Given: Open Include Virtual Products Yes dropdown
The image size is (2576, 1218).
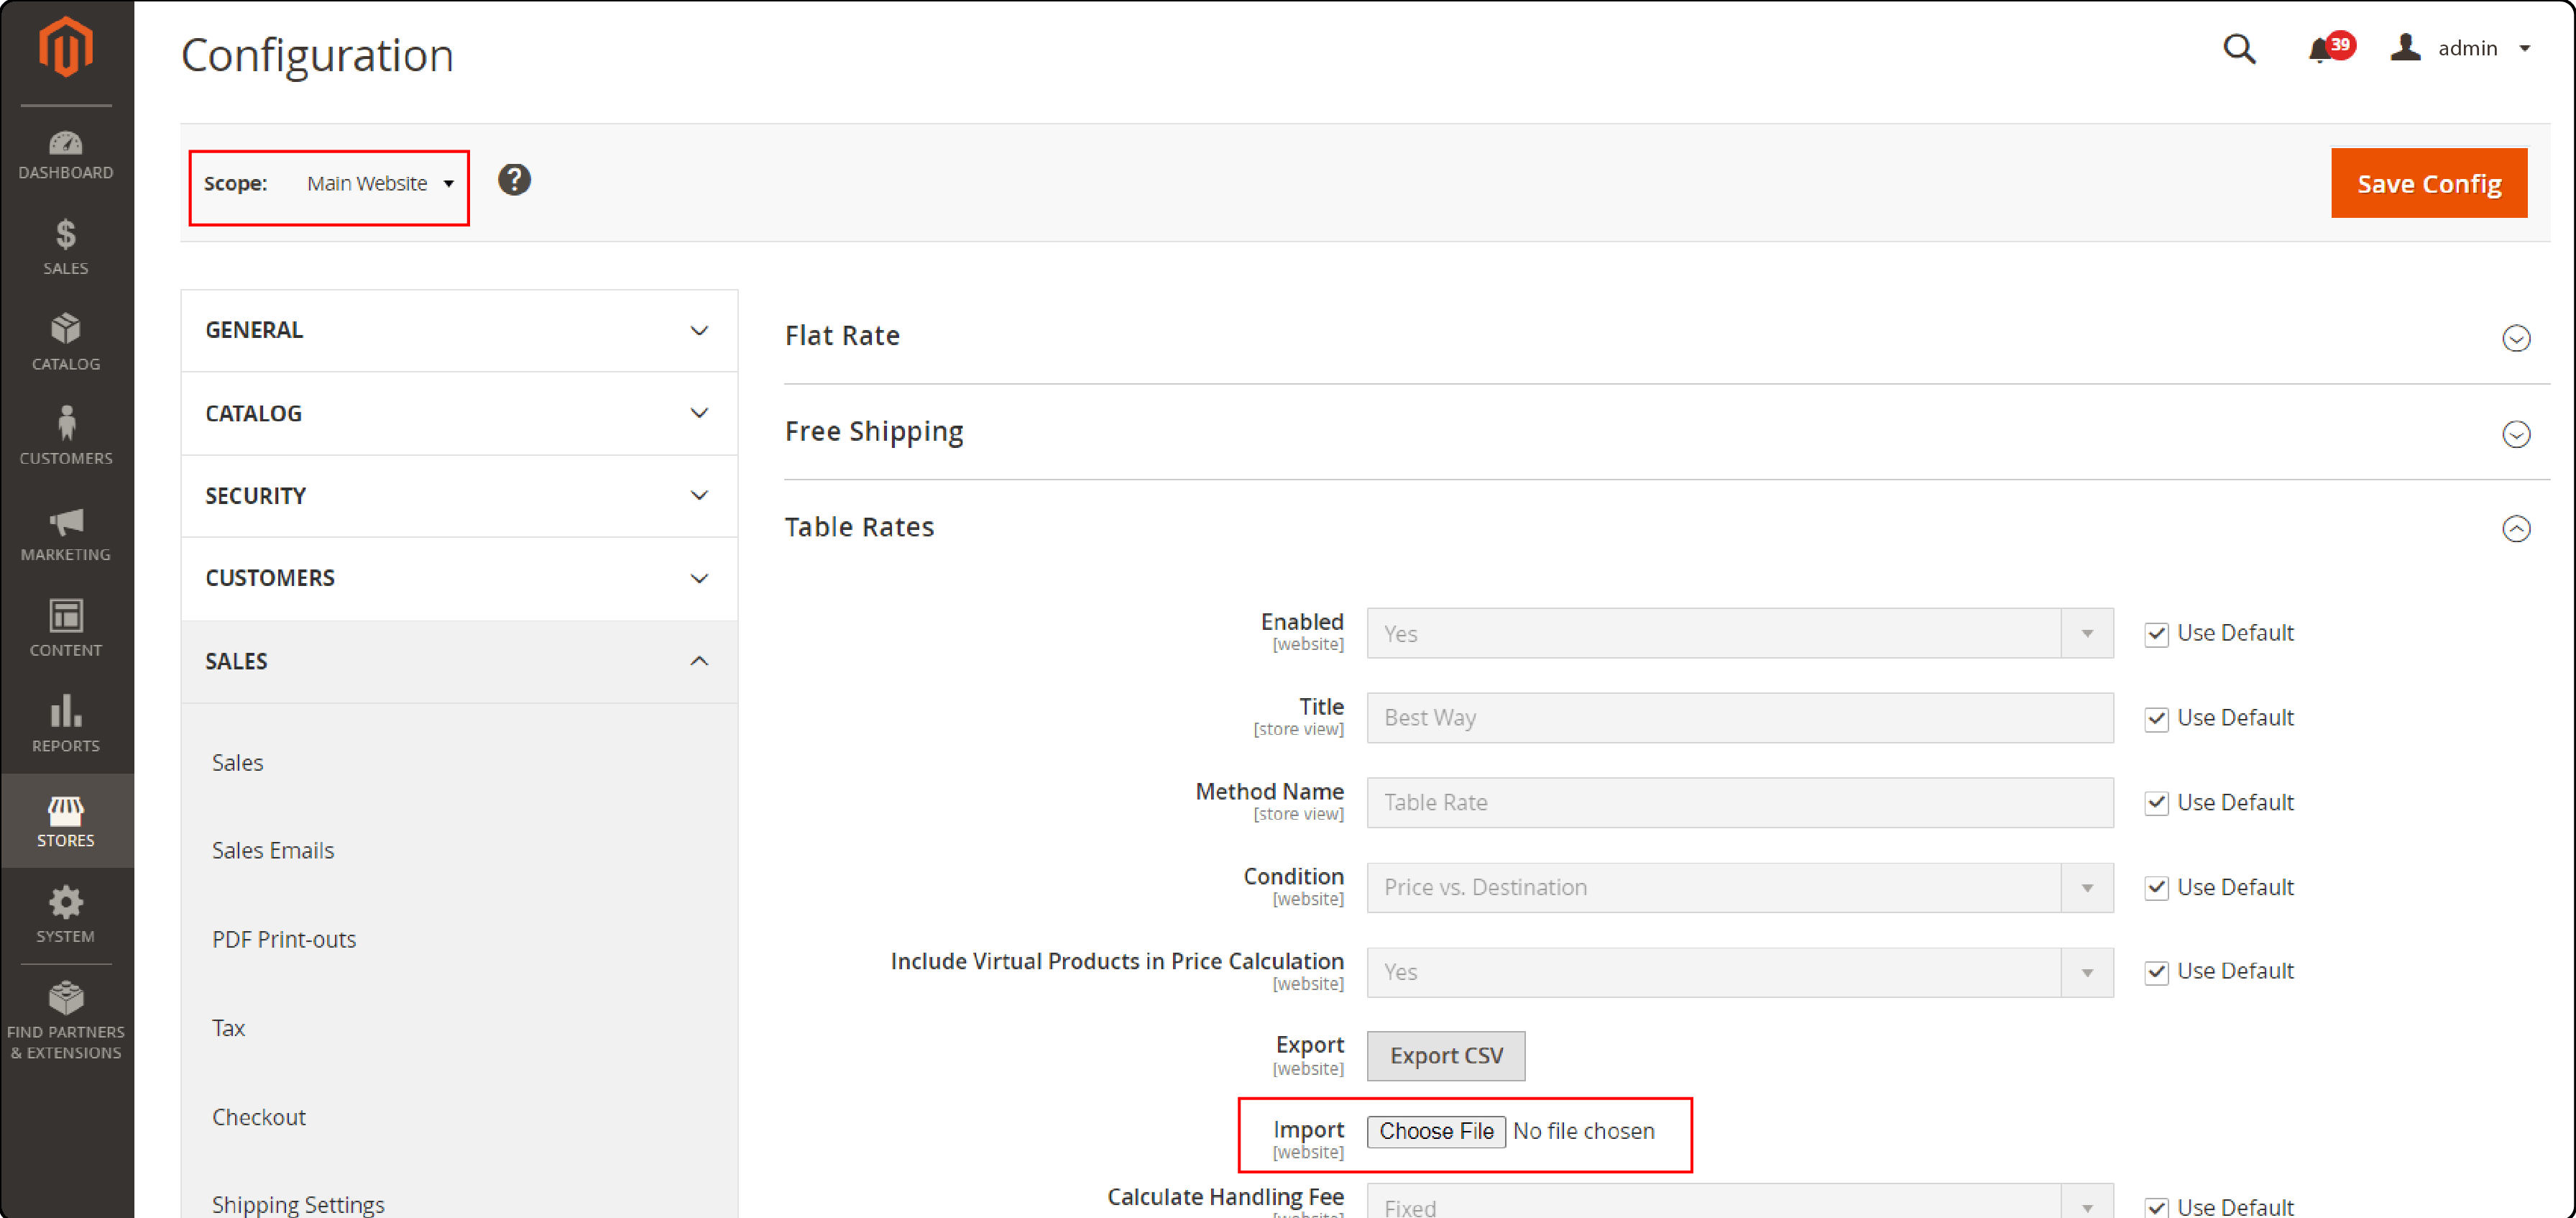Looking at the screenshot, I should click(x=1740, y=972).
